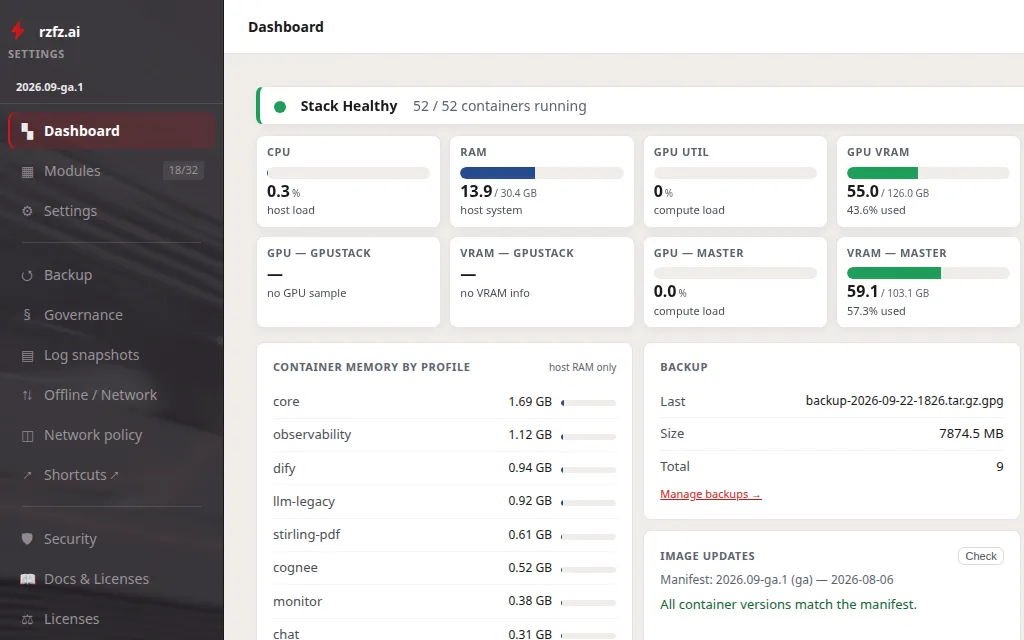The image size is (1024, 640).
Task: Click the 1.69 GB core memory value
Action: (x=530, y=402)
